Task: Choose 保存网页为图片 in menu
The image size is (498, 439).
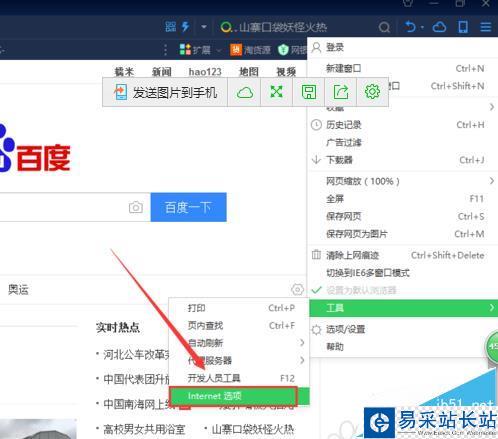Action: 402,234
